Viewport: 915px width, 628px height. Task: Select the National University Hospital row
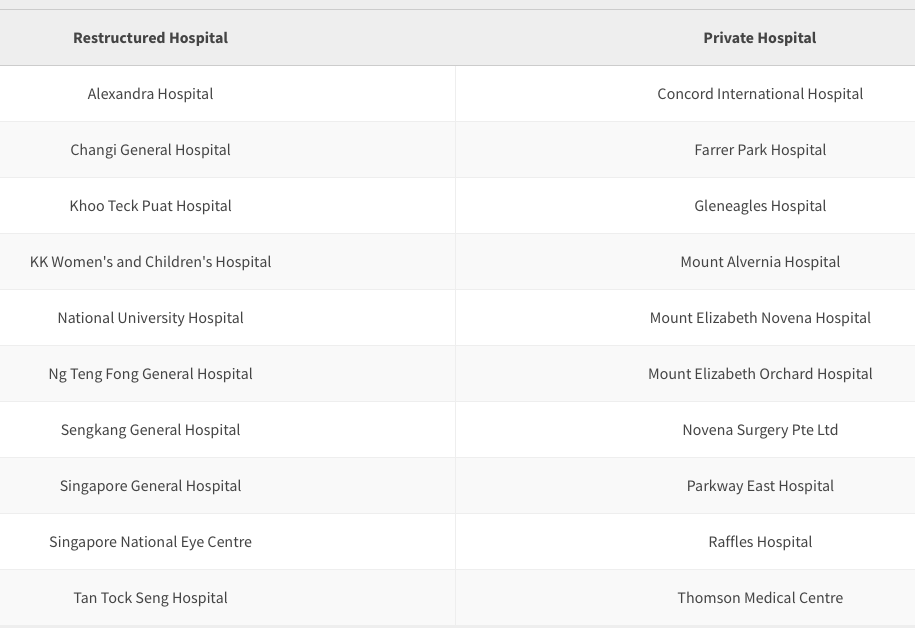click(x=151, y=318)
